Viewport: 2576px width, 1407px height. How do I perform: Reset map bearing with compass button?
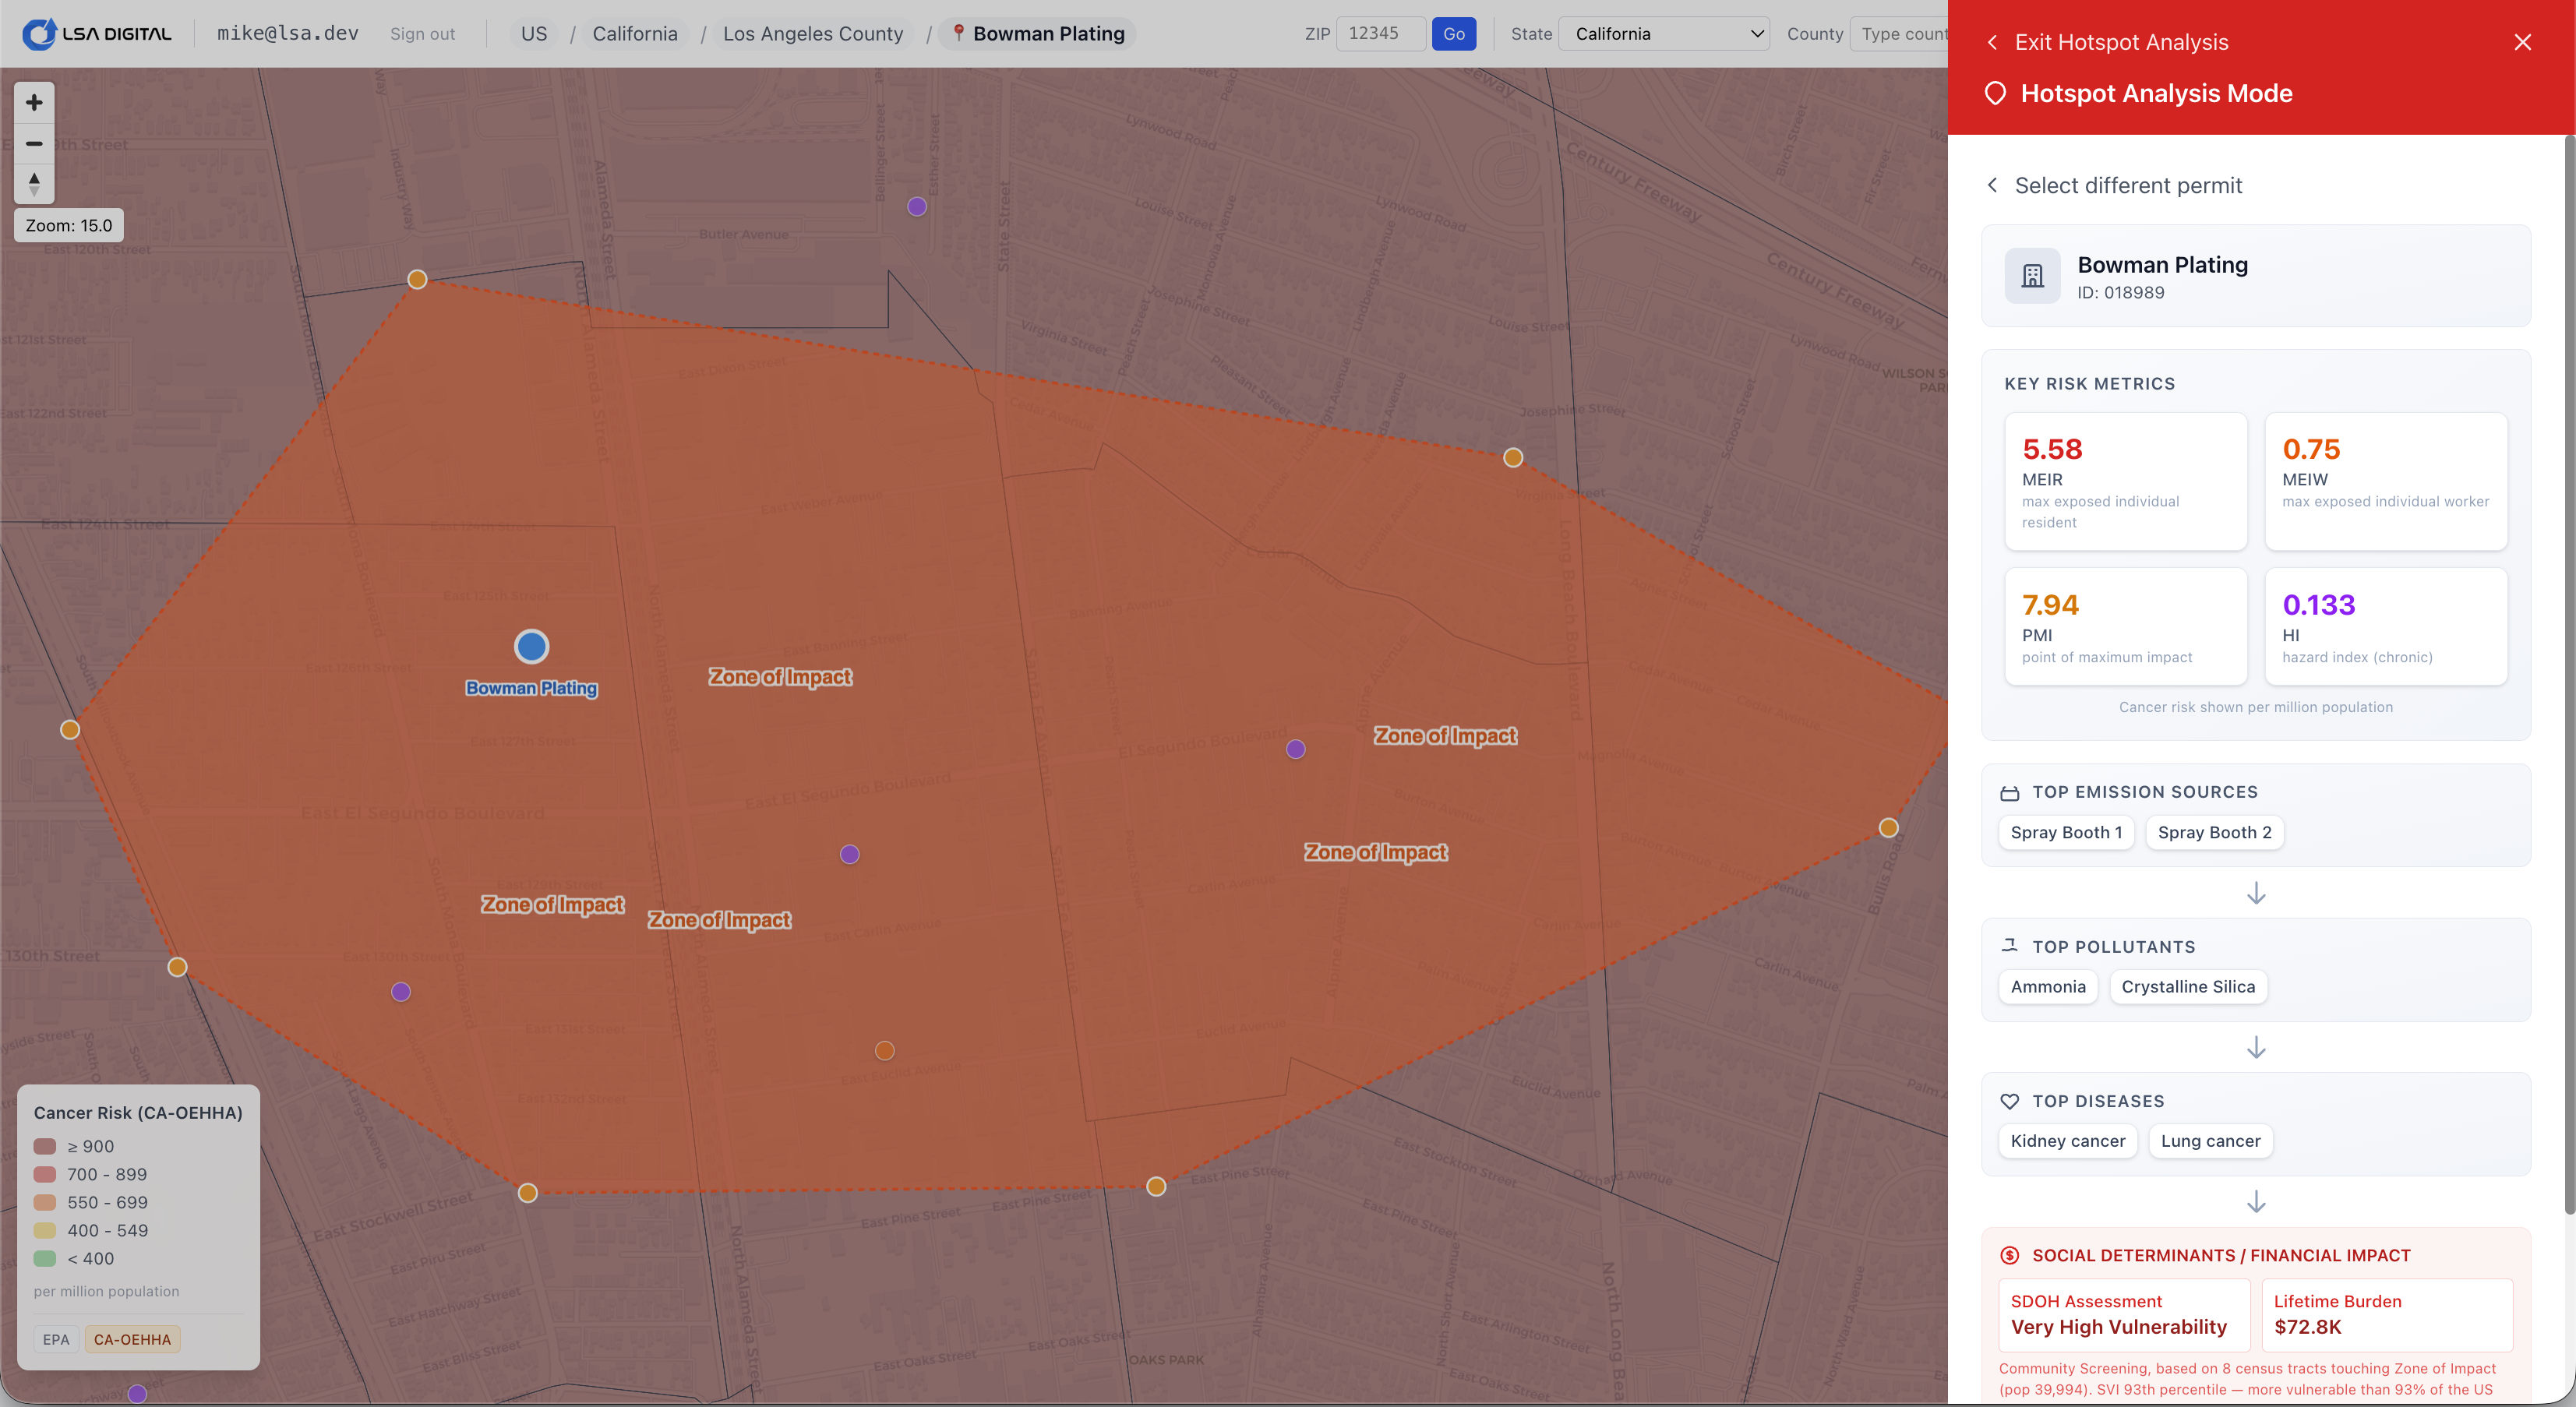(34, 184)
